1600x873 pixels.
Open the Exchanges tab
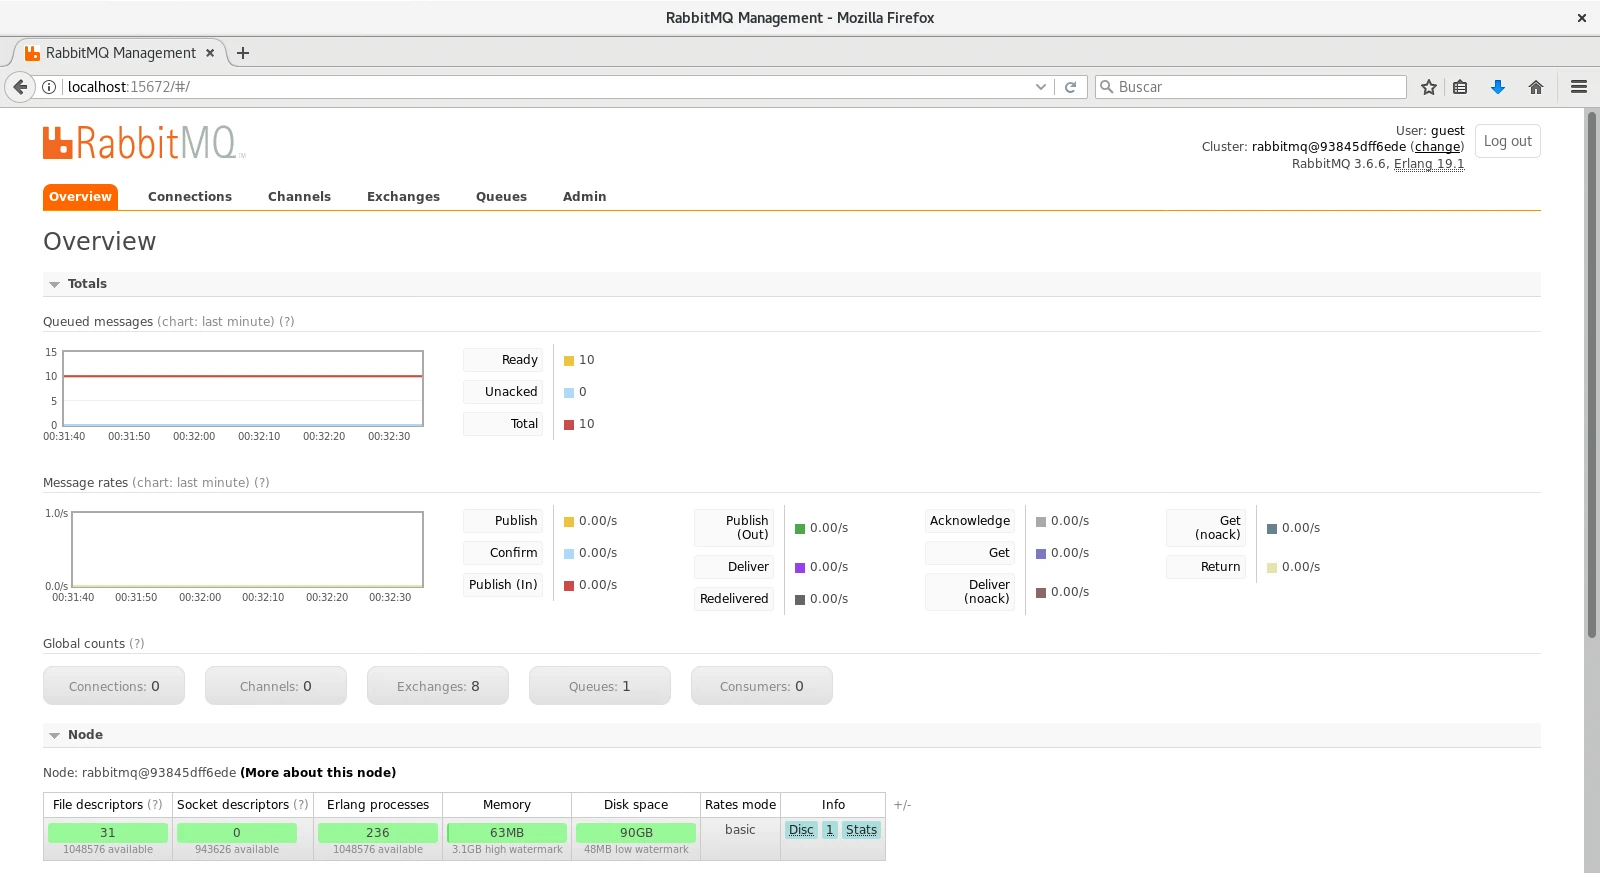tap(403, 197)
